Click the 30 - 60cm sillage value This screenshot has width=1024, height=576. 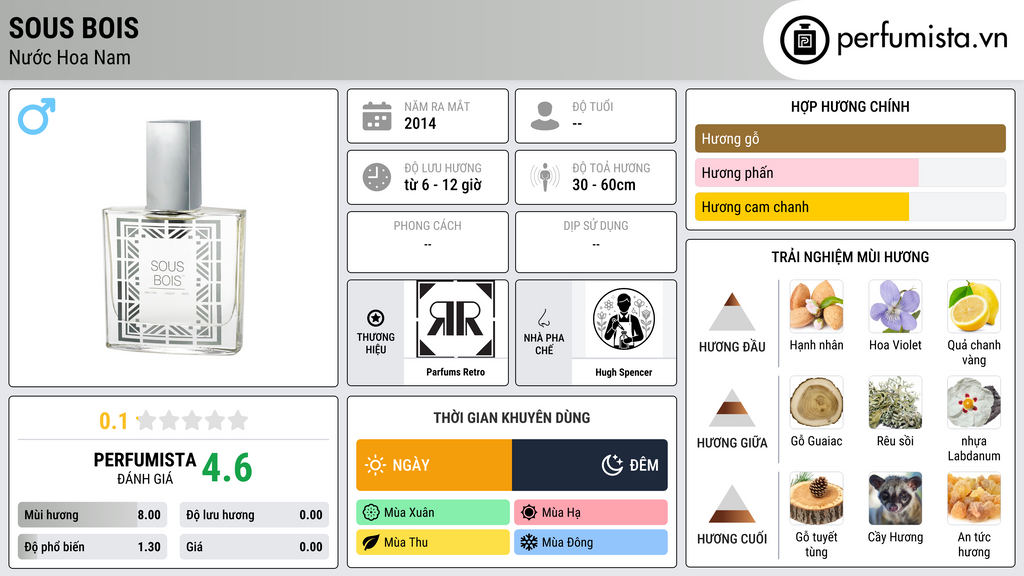[604, 185]
